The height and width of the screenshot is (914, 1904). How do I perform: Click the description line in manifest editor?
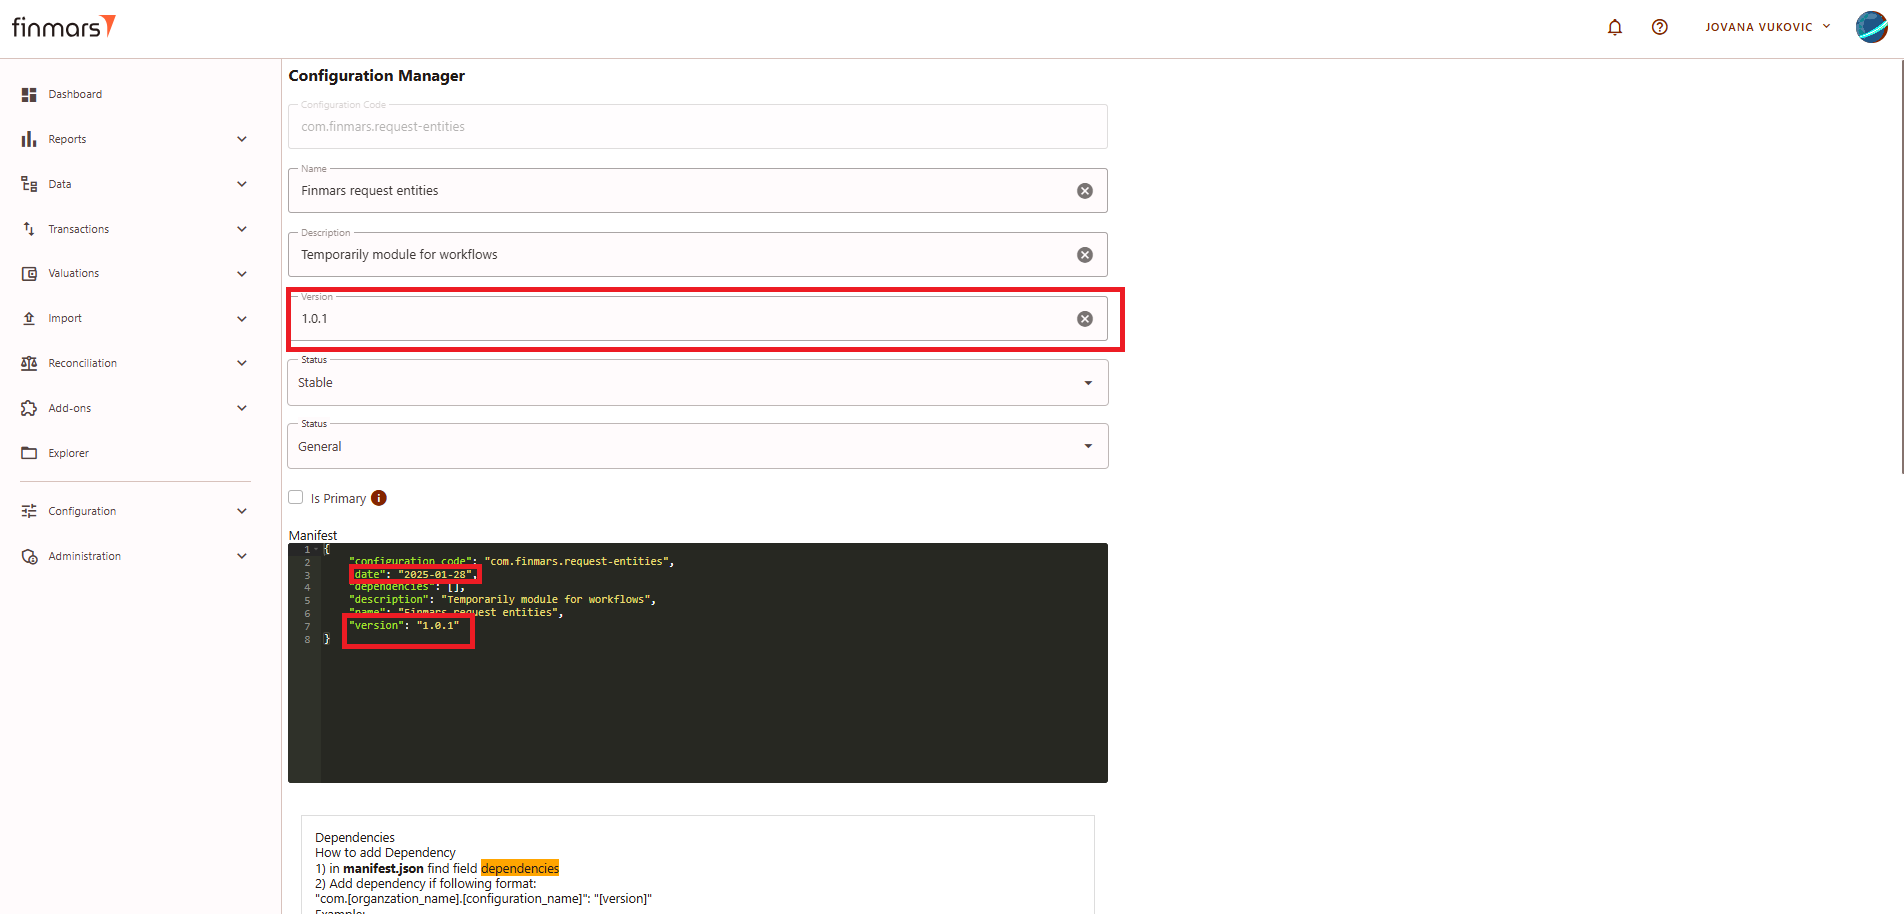point(502,600)
